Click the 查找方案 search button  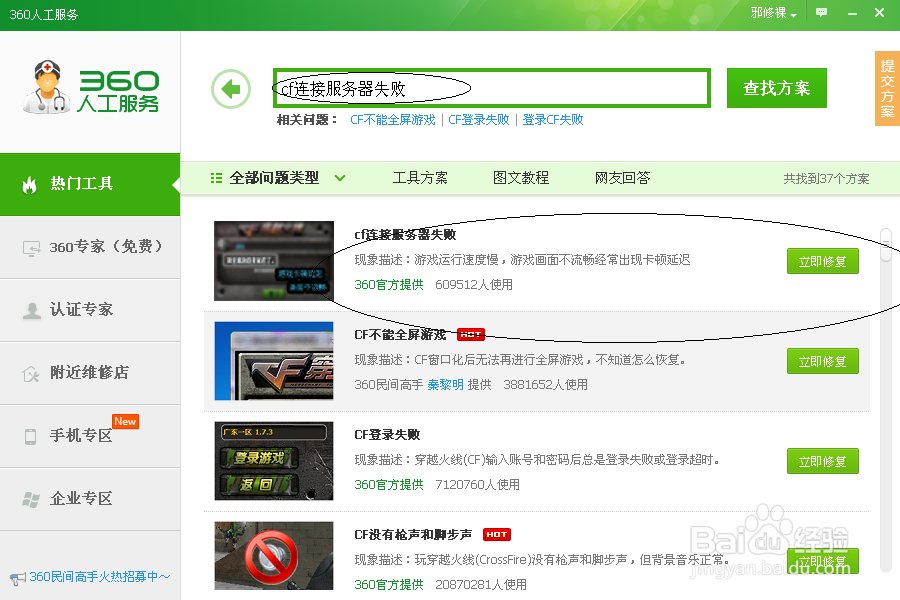(x=776, y=88)
